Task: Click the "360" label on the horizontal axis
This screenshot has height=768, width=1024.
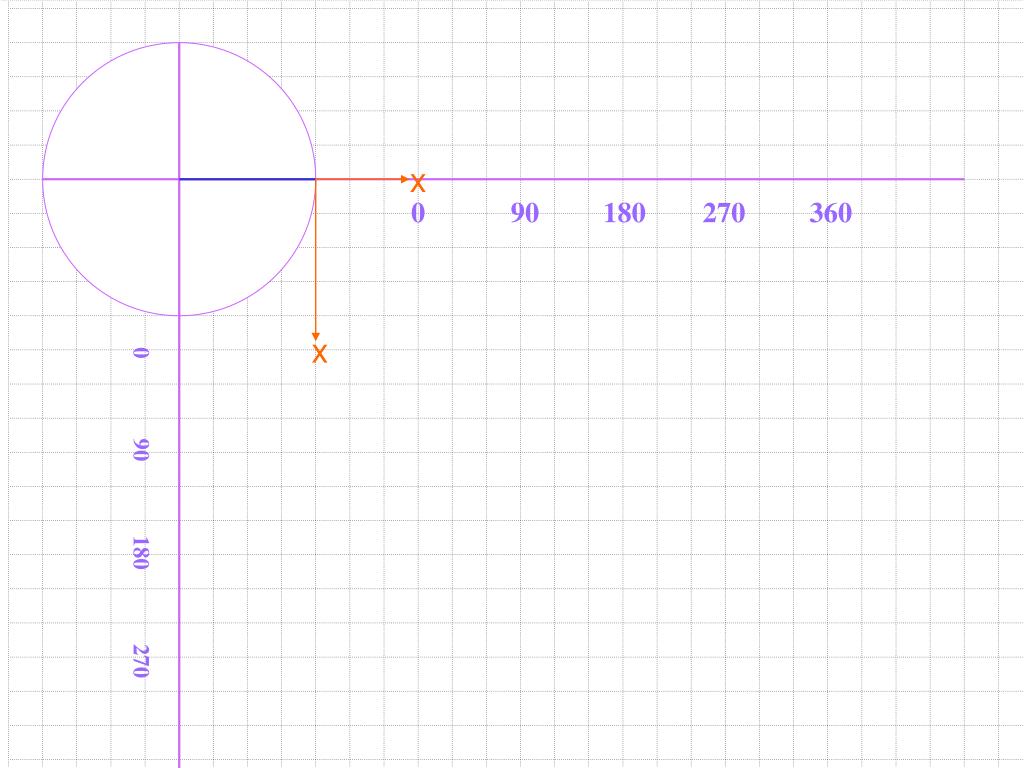Action: point(830,213)
